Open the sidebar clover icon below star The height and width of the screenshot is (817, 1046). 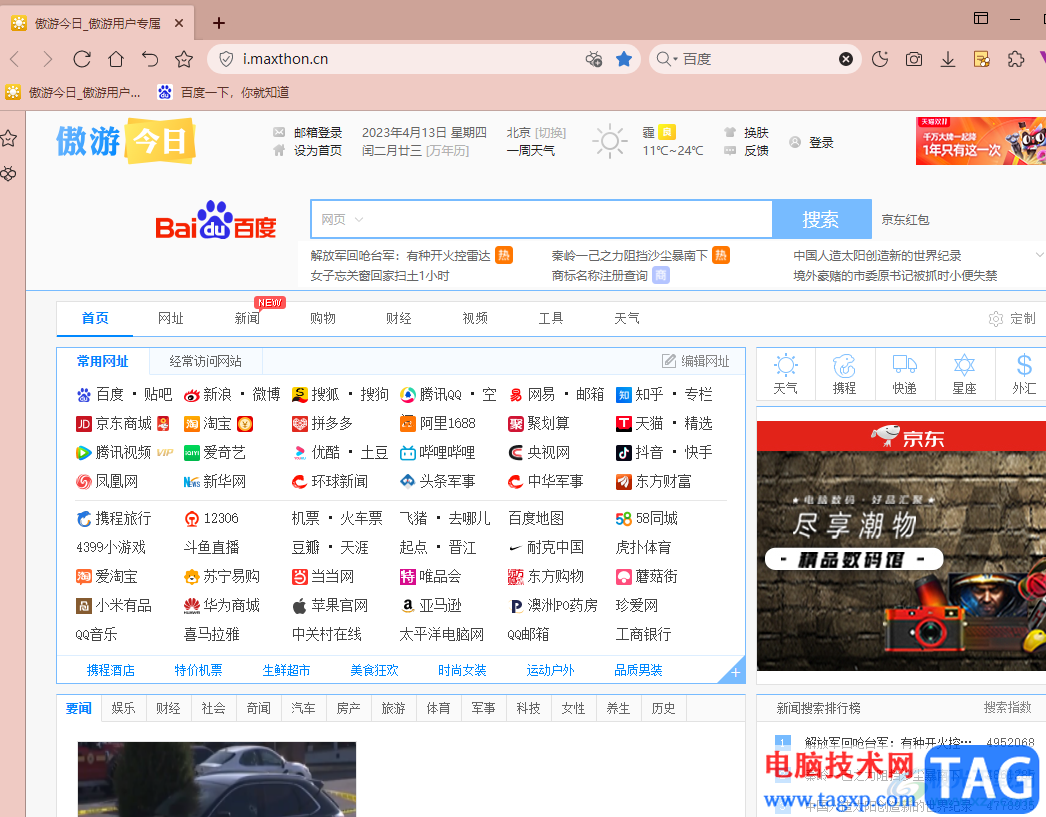tap(9, 174)
